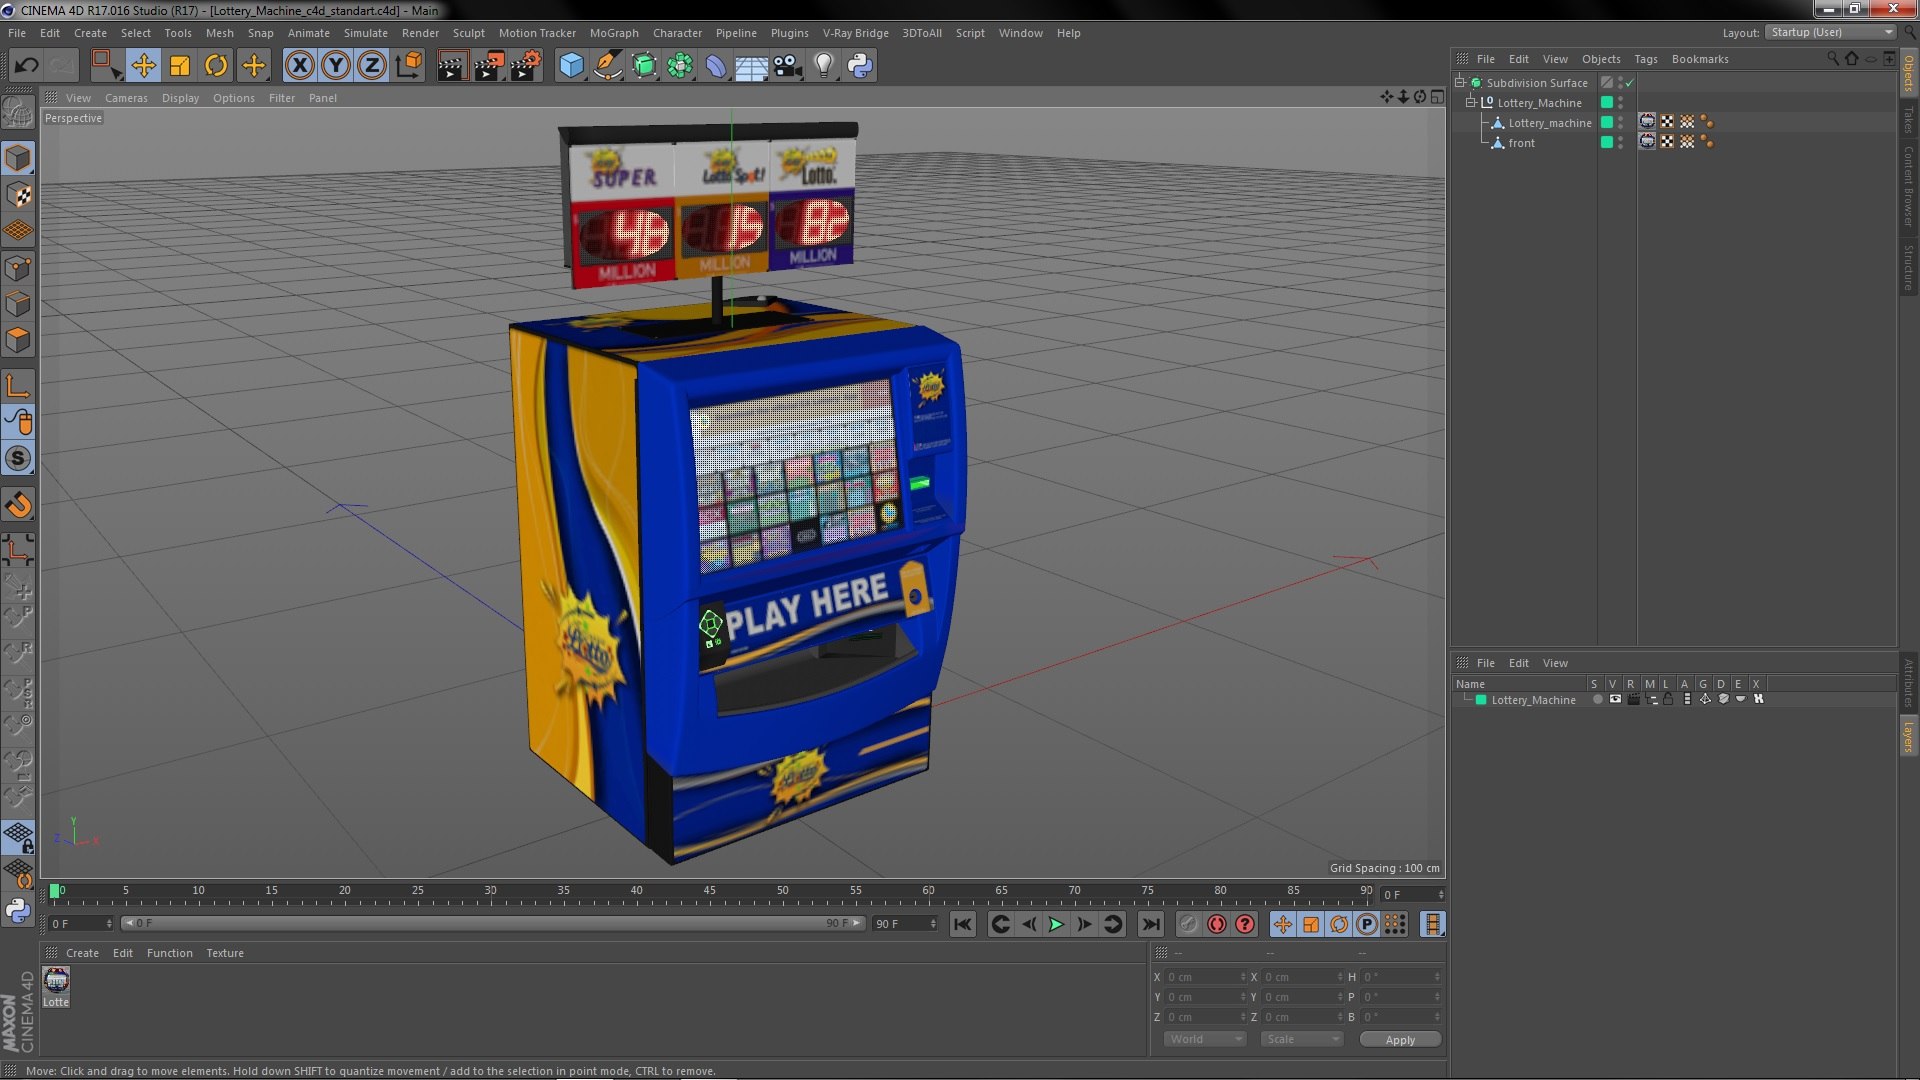The width and height of the screenshot is (1920, 1080).
Task: Select the Move tool in top toolbar
Action: point(143,66)
